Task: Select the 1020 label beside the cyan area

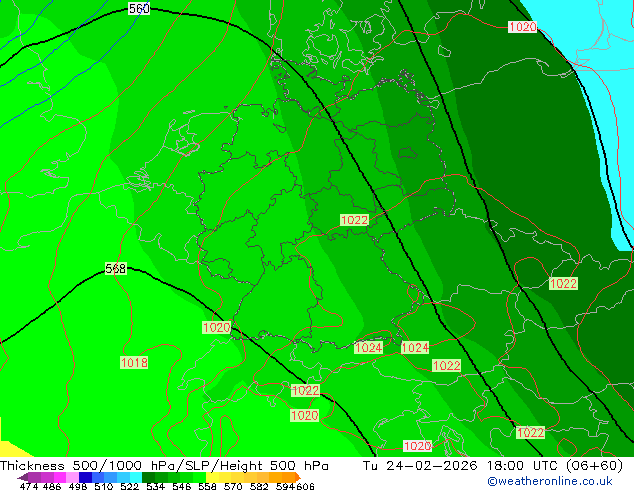Action: (x=522, y=27)
